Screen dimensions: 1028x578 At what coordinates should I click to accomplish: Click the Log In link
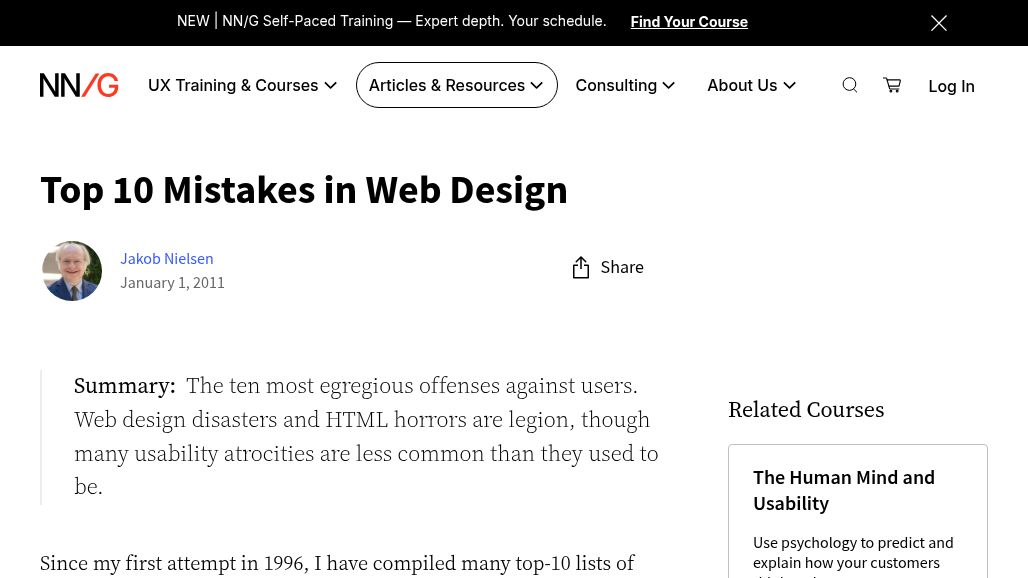pos(951,86)
